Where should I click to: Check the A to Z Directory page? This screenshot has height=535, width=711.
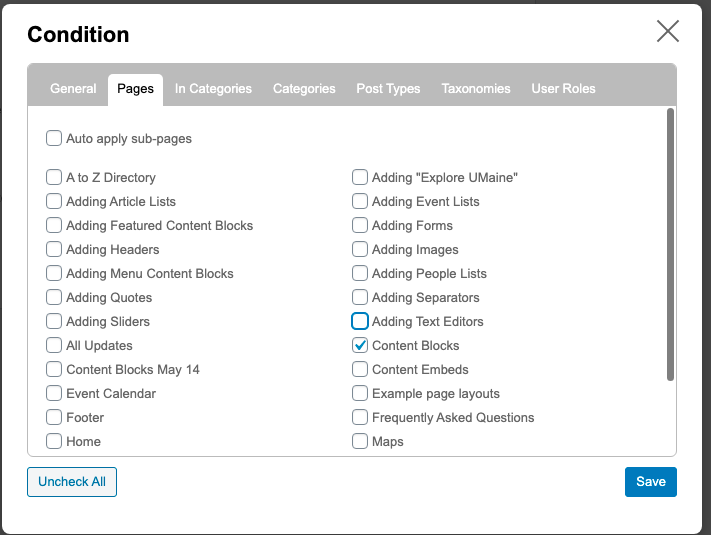click(x=54, y=177)
